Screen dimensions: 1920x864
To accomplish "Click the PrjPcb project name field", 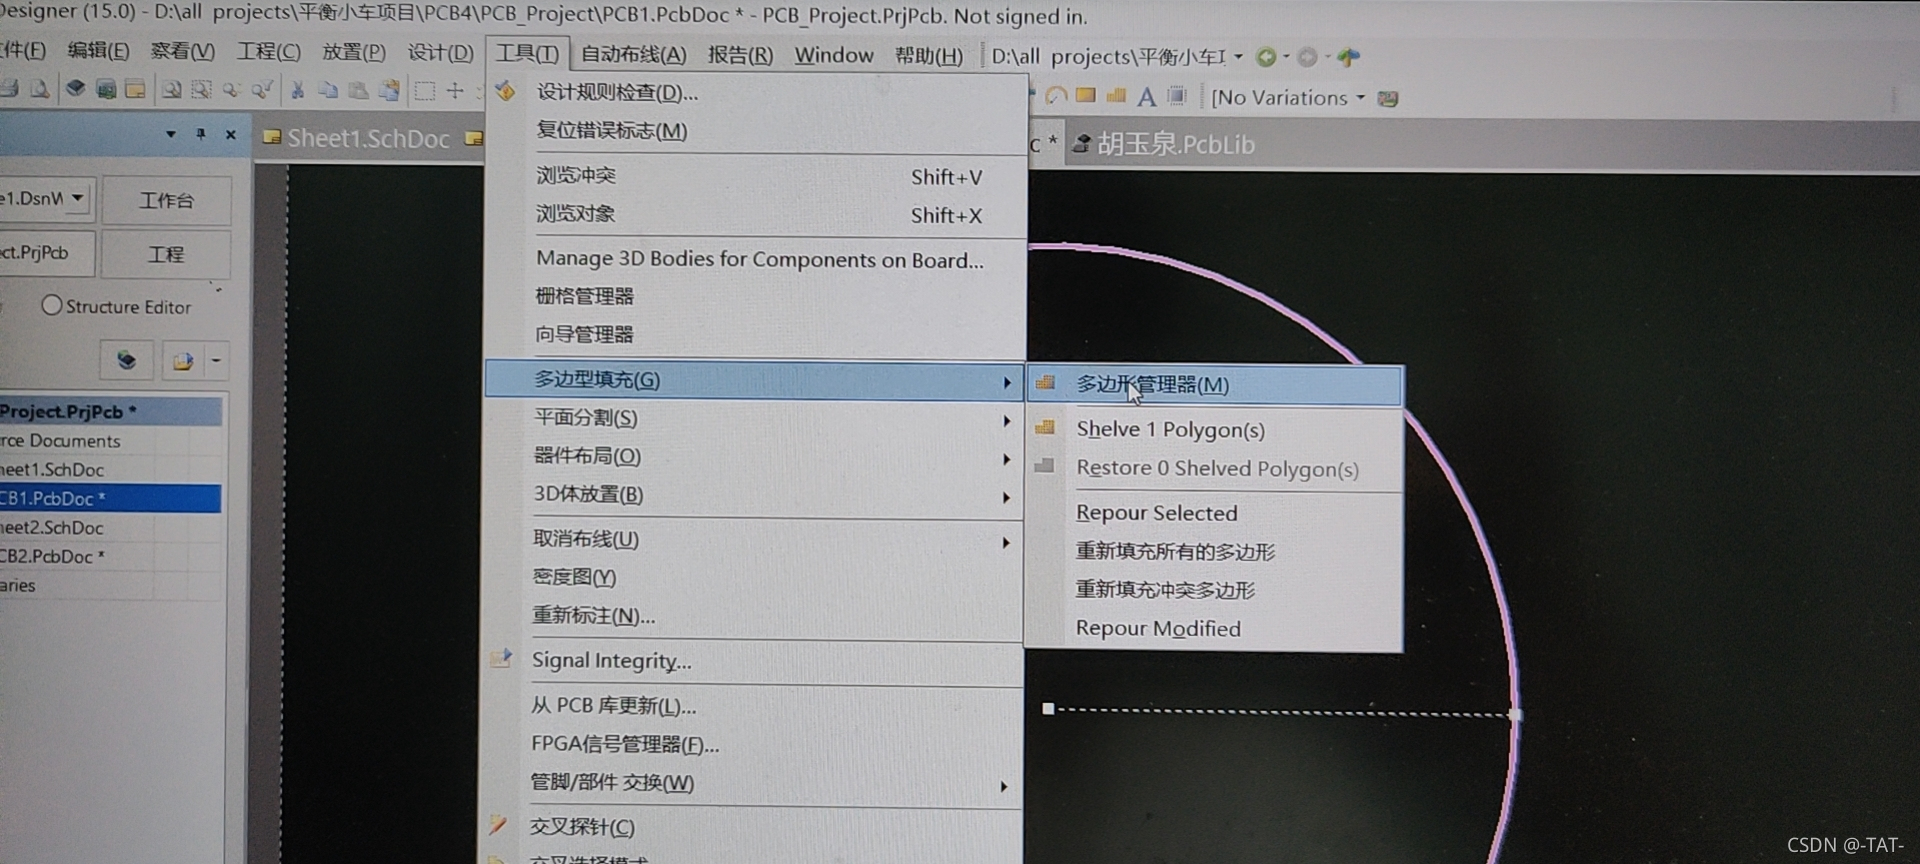I will pyautogui.click(x=47, y=252).
